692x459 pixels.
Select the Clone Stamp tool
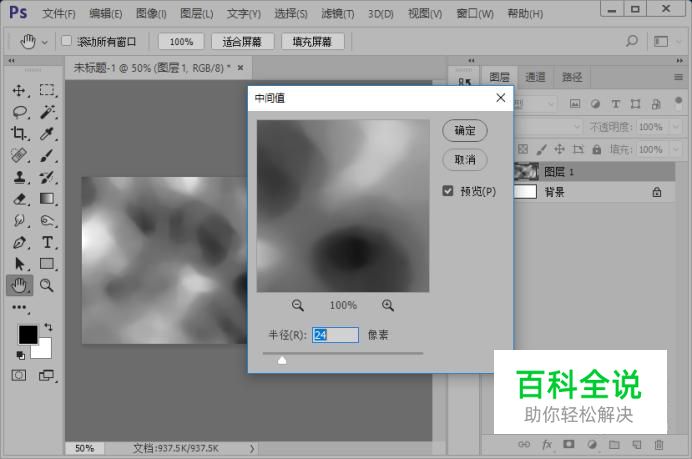coord(19,177)
